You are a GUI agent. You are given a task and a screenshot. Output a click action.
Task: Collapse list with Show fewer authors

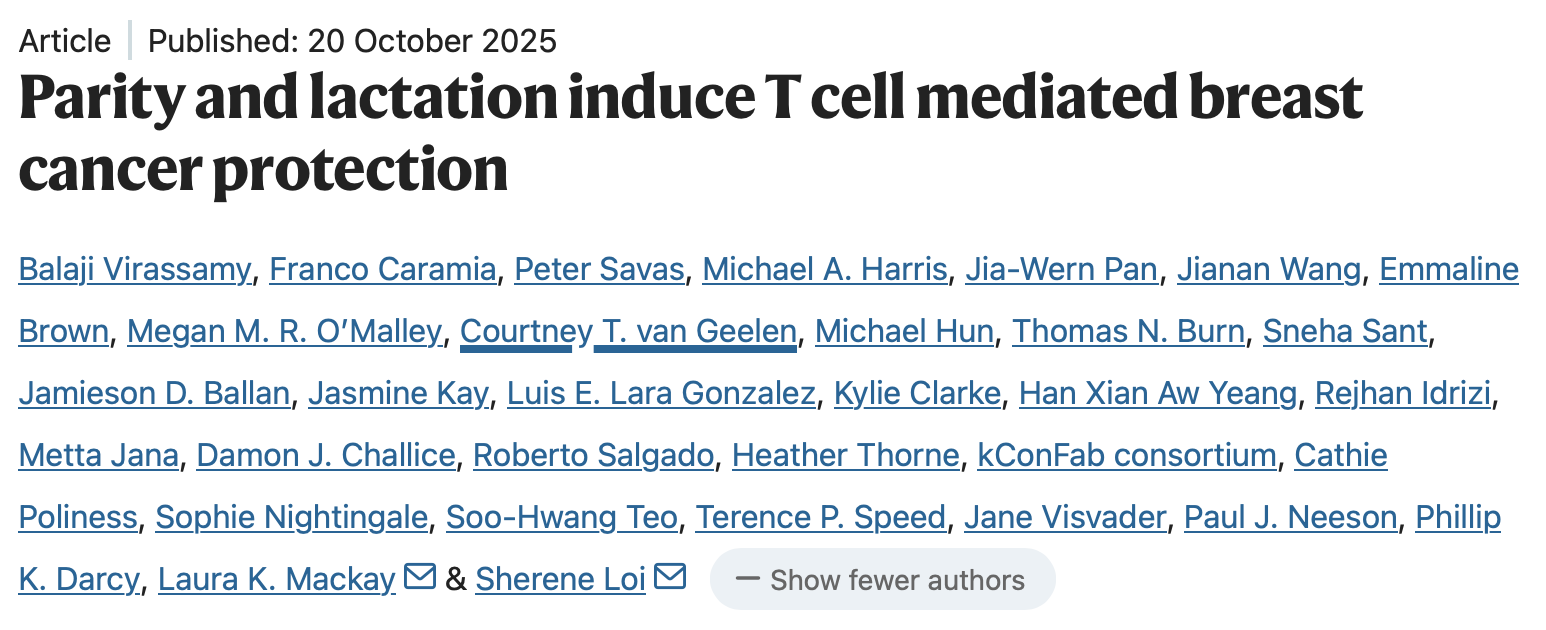tap(882, 580)
